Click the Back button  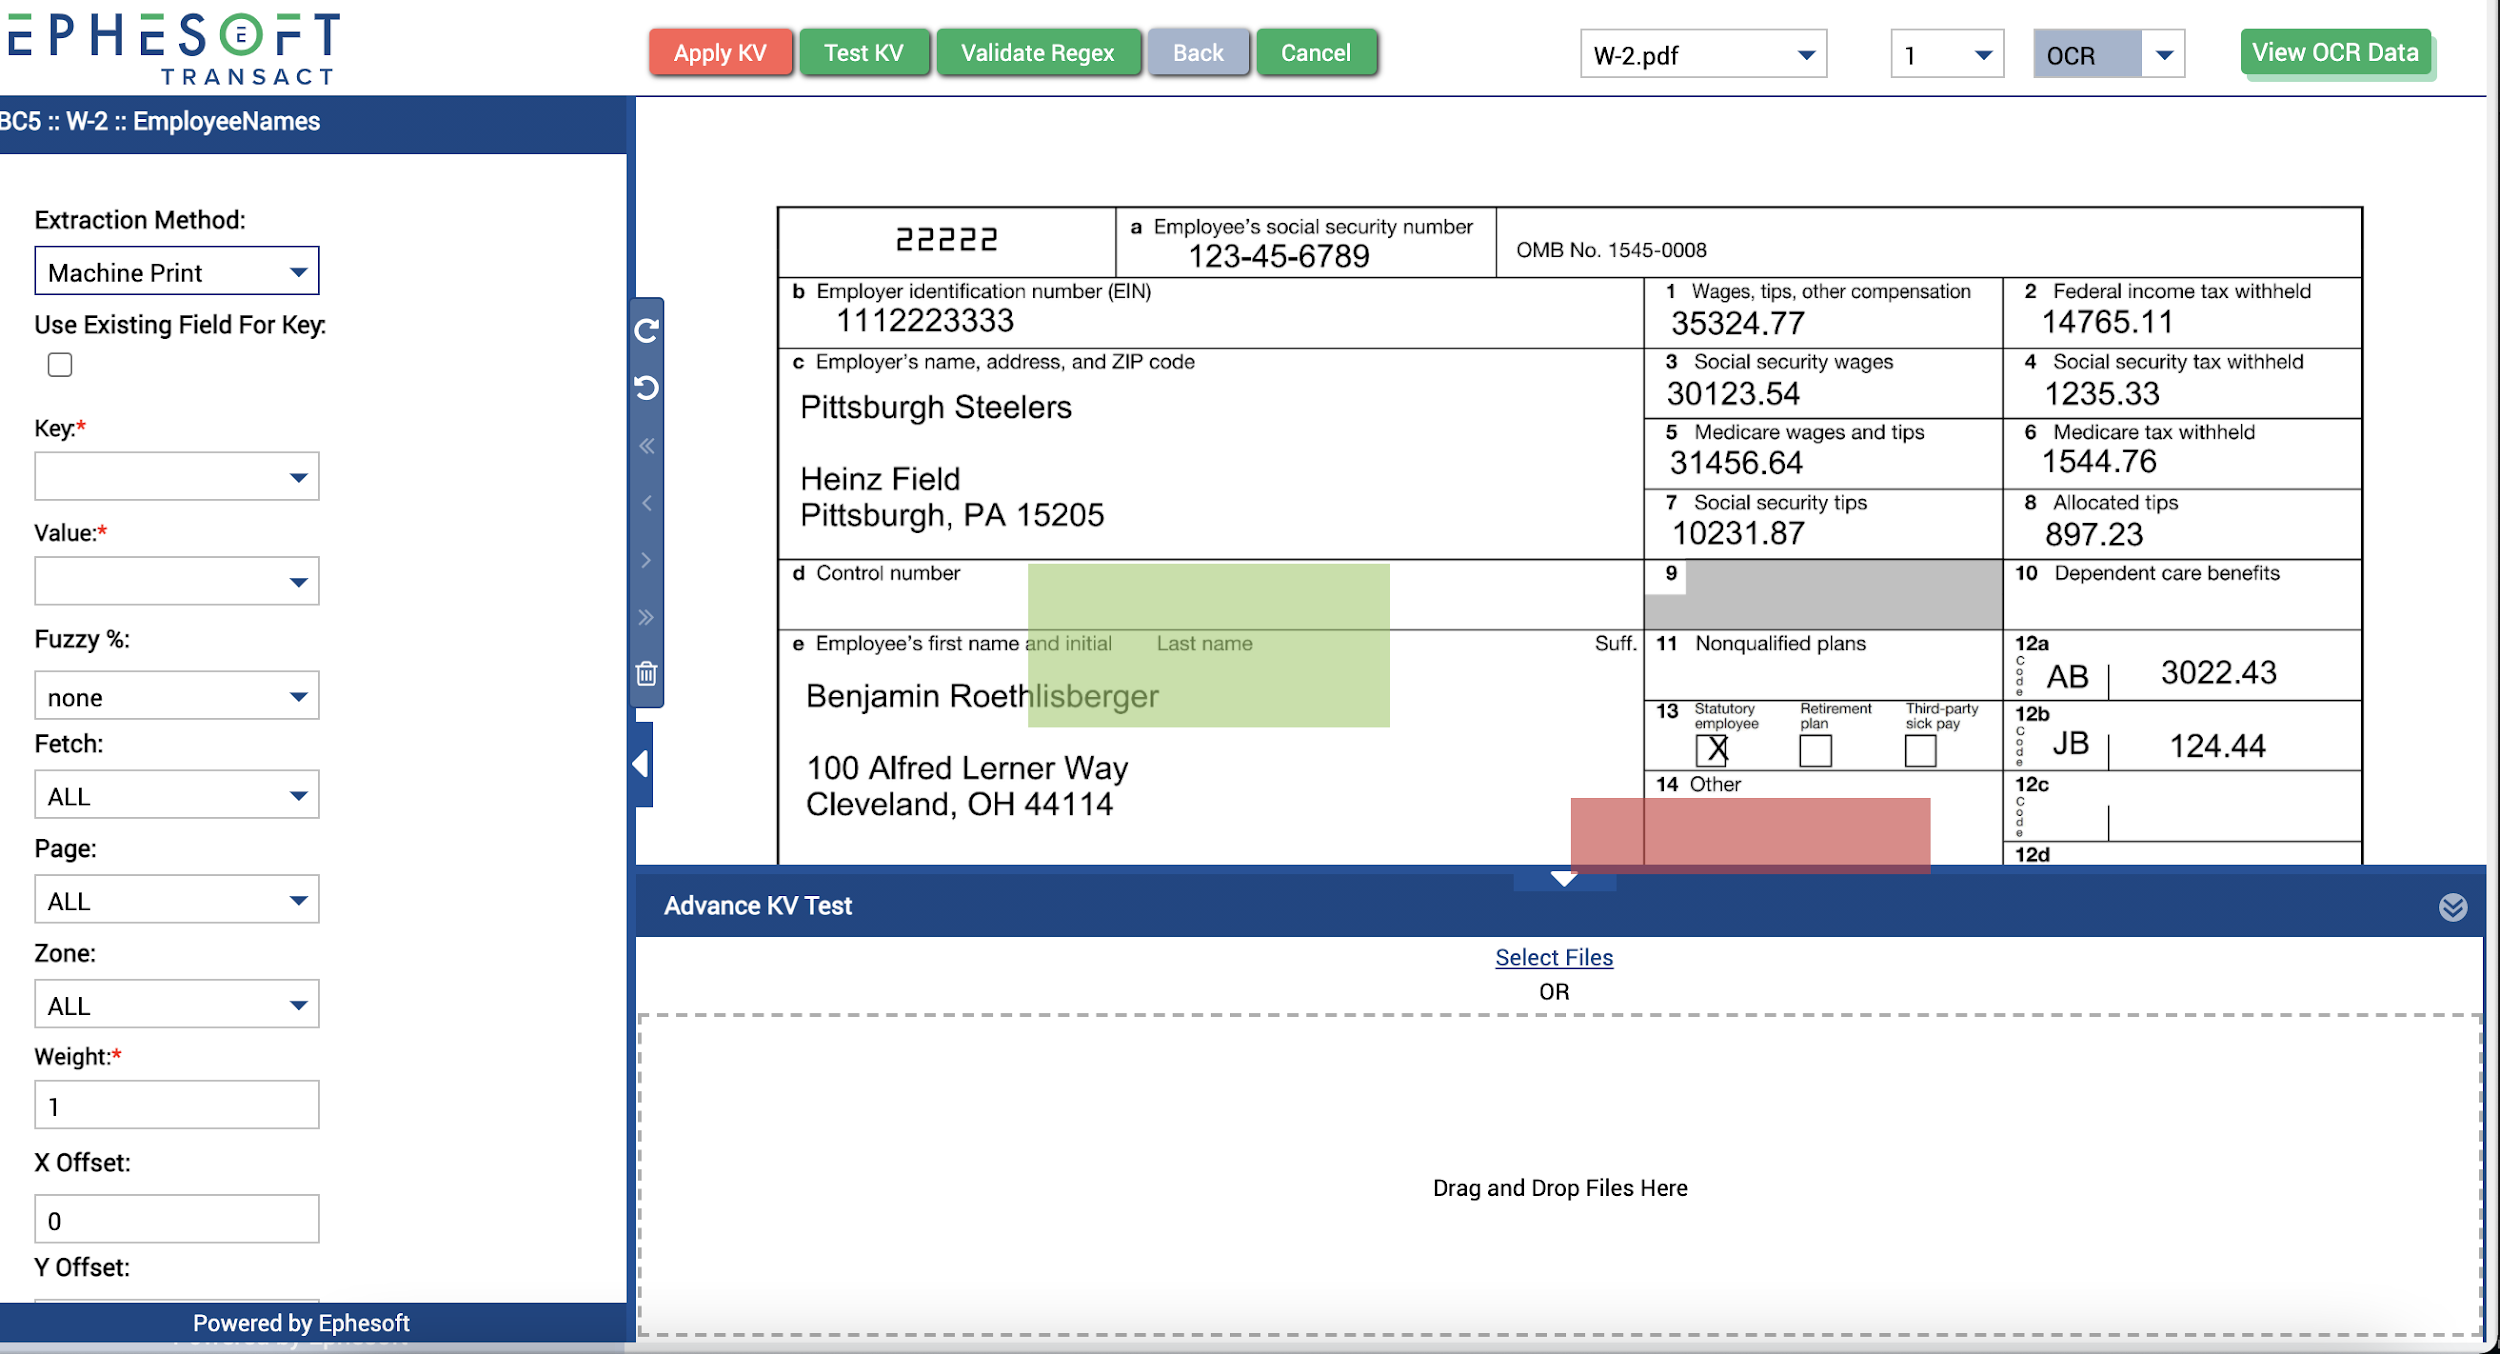(1198, 53)
